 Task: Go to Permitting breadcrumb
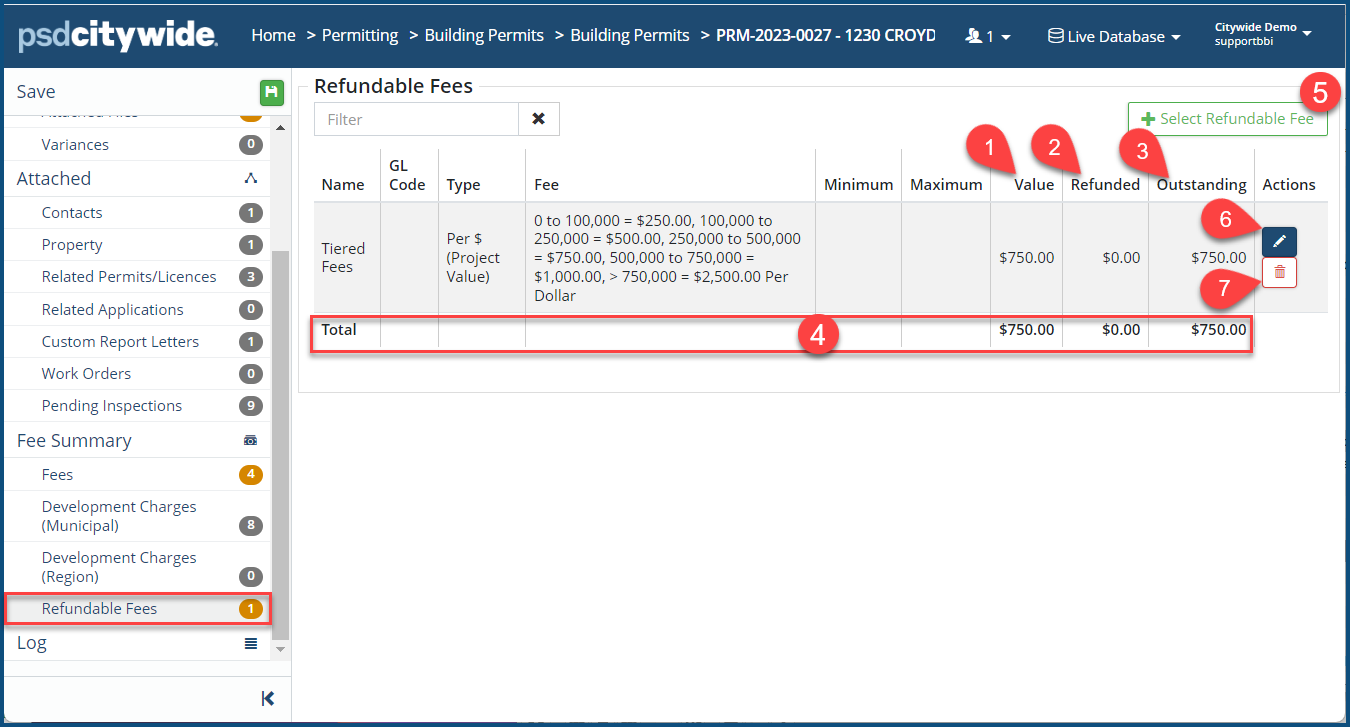(360, 35)
